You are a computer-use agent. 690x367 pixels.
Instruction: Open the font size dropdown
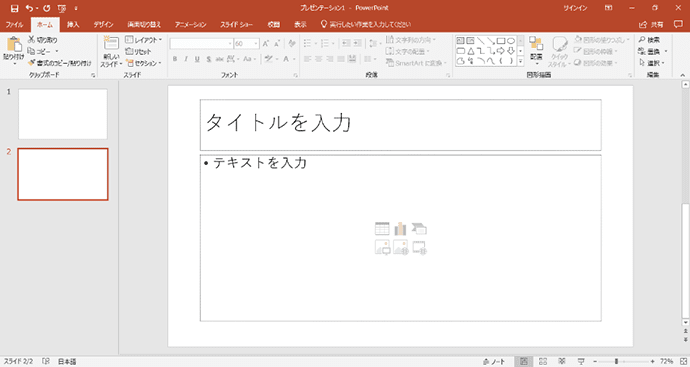coord(257,44)
